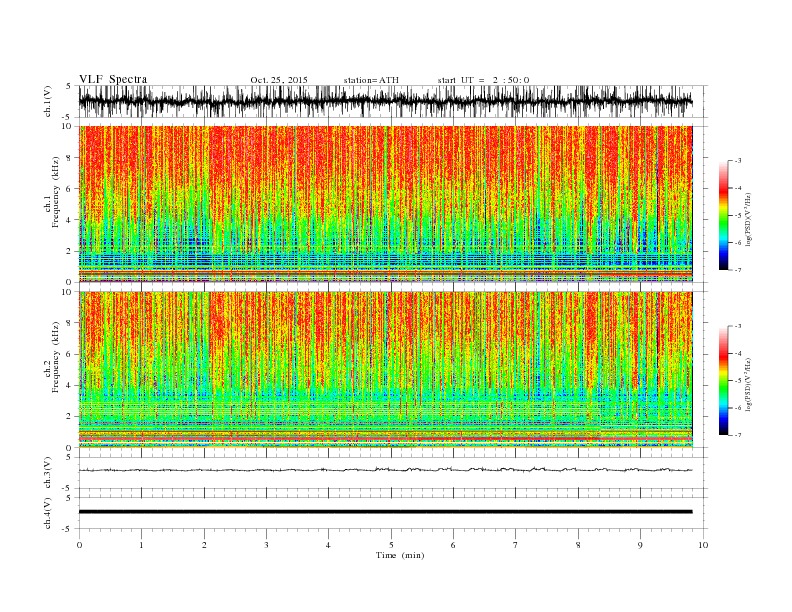Click the "-3" label on ch.2 color scale

tap(737, 326)
